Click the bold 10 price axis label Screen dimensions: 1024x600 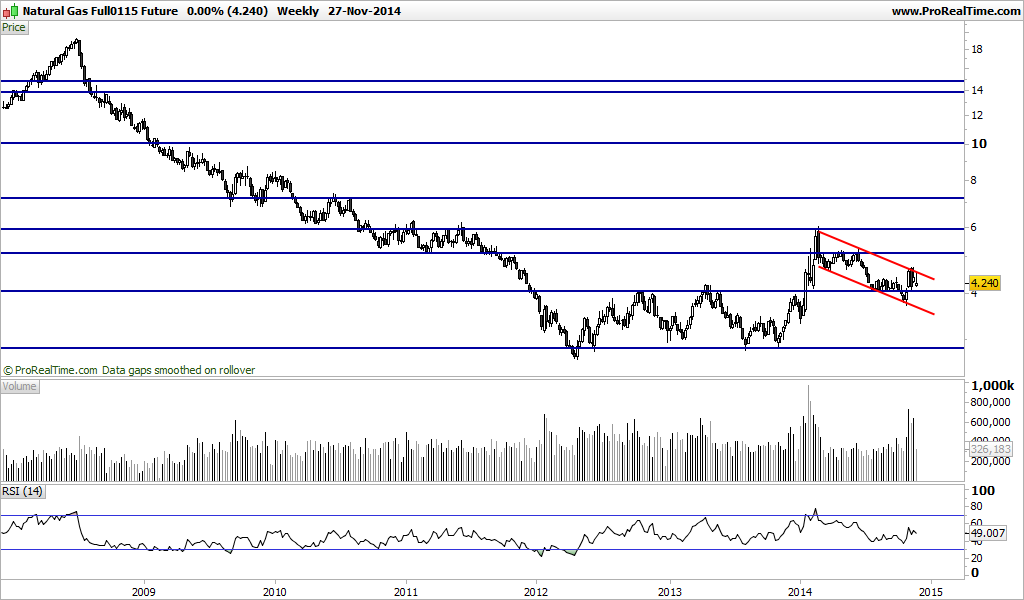(978, 144)
